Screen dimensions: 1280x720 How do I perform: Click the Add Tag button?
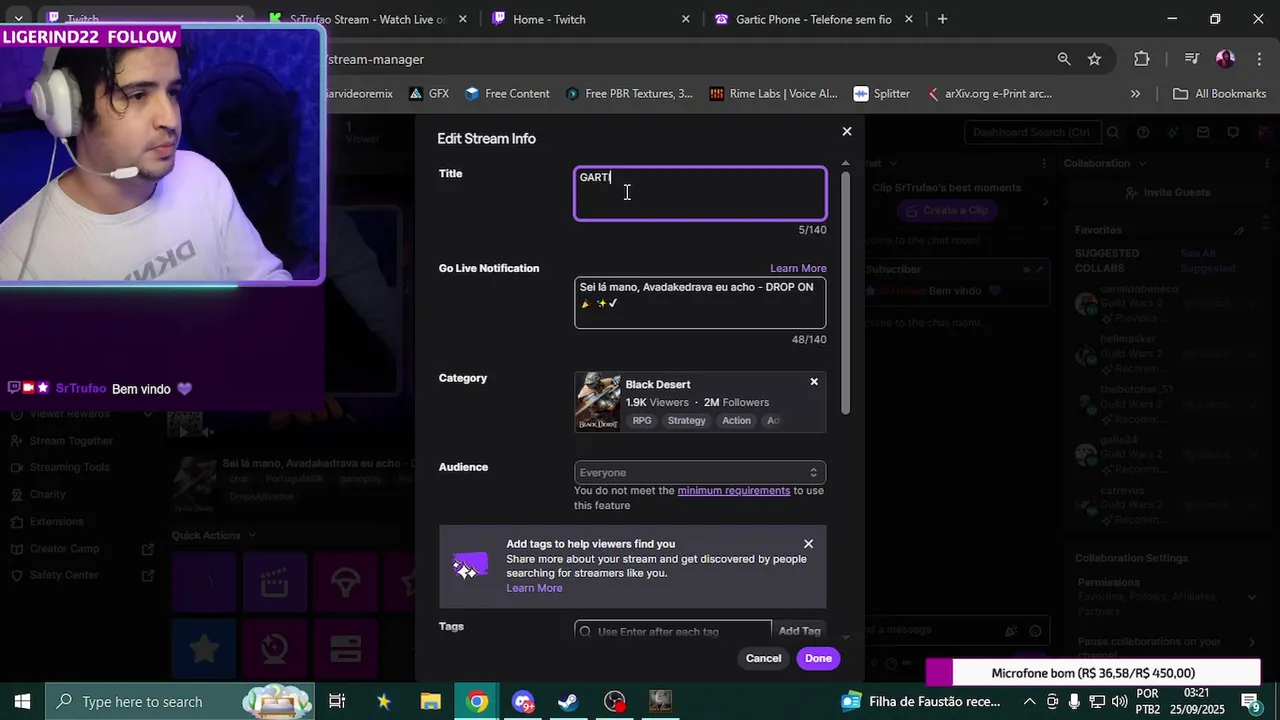click(x=799, y=631)
